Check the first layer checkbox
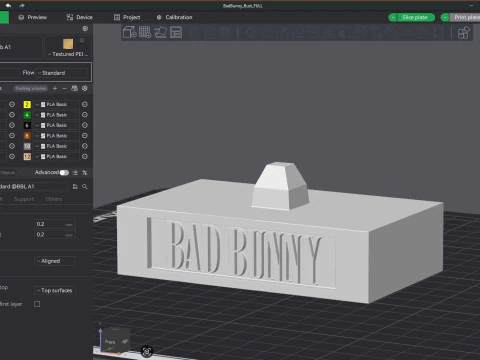 pos(37,304)
